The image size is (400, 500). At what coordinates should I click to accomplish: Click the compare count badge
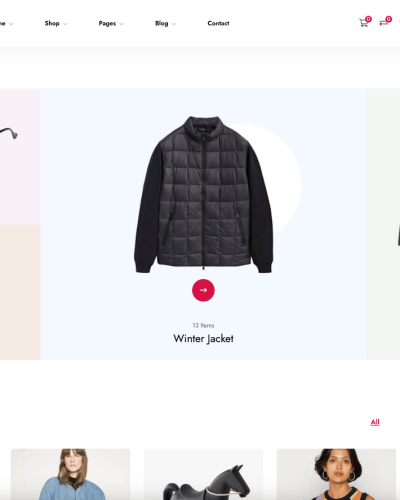point(388,19)
